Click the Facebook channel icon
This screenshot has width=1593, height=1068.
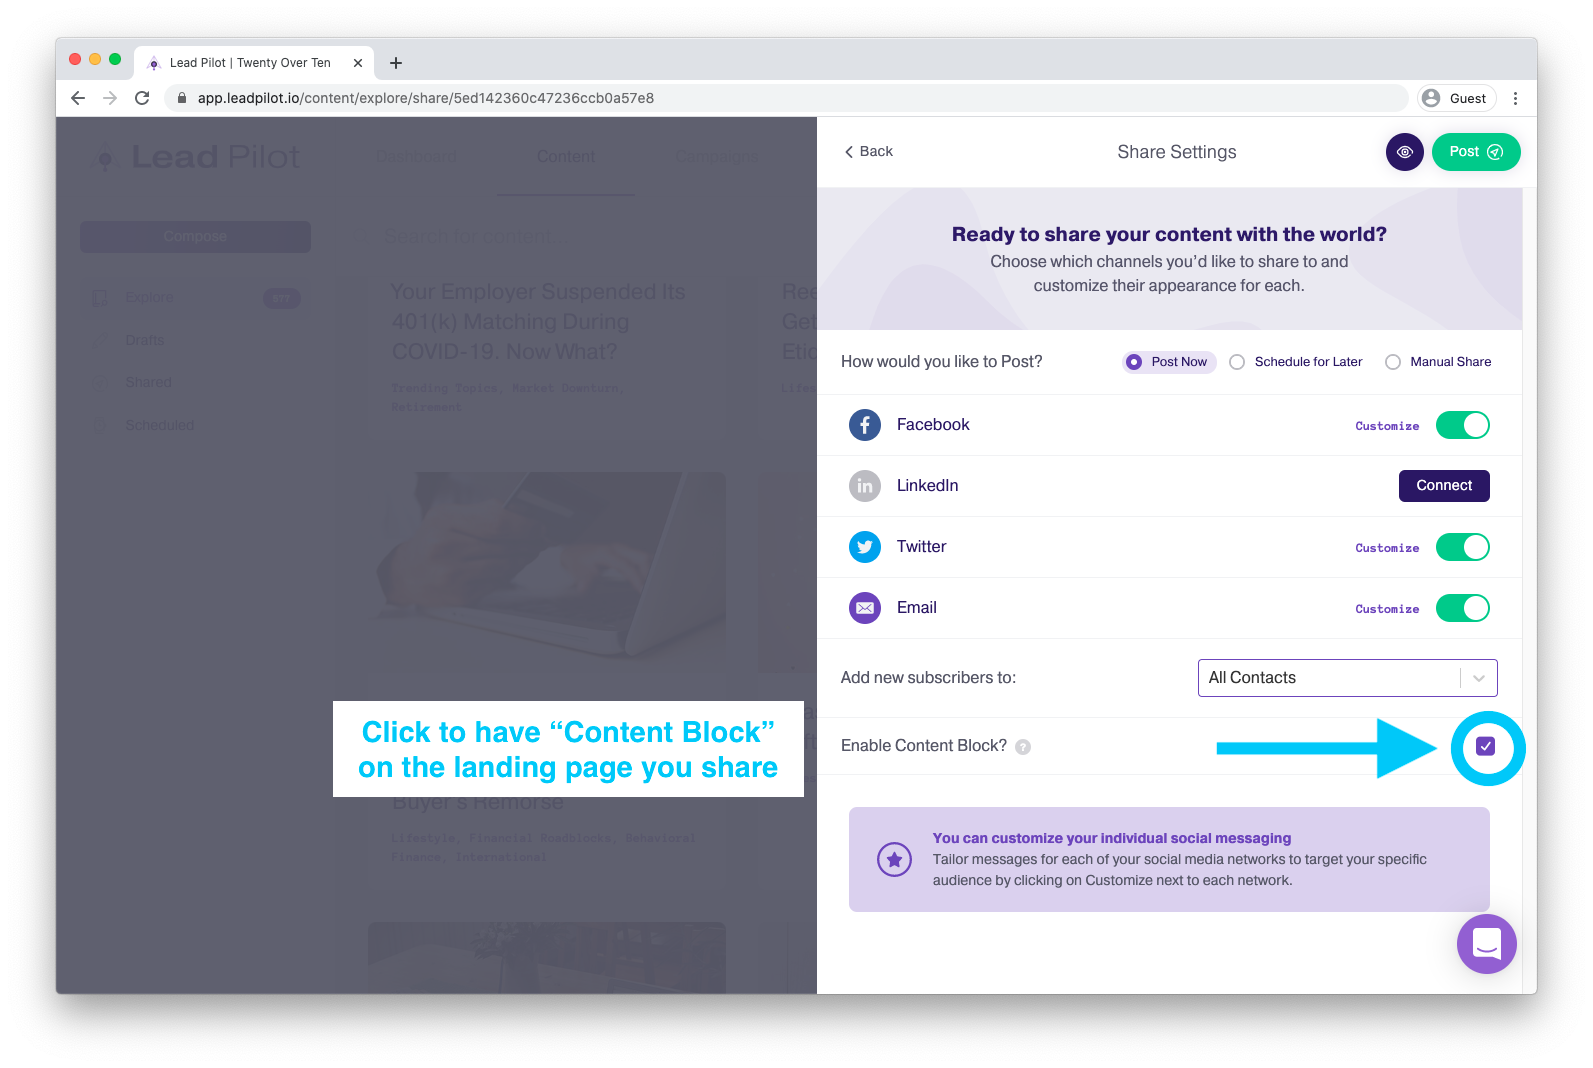point(865,425)
